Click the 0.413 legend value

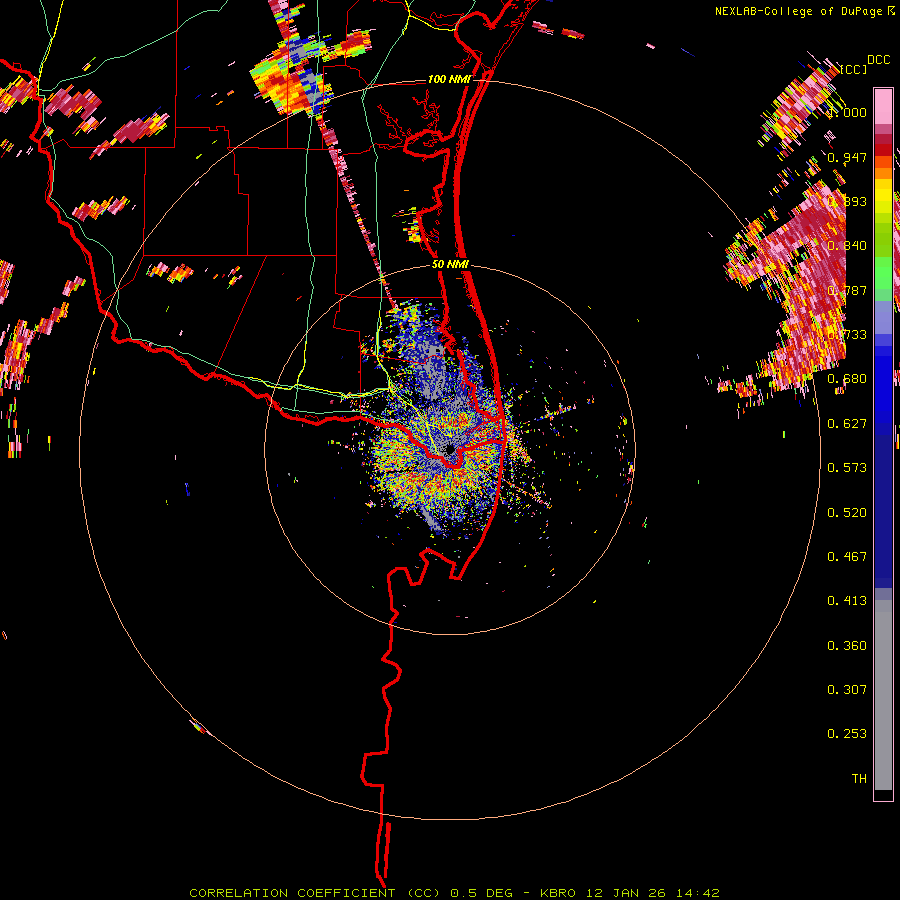tap(847, 601)
